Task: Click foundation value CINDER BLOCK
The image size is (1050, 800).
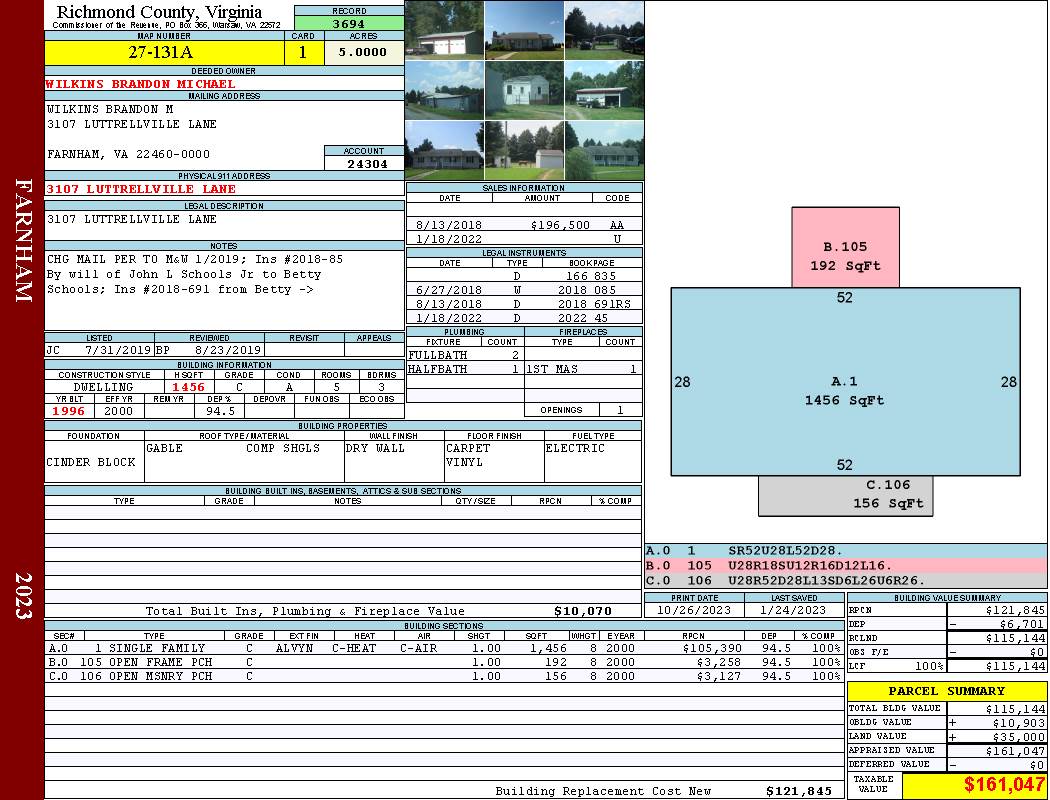Action: point(90,462)
